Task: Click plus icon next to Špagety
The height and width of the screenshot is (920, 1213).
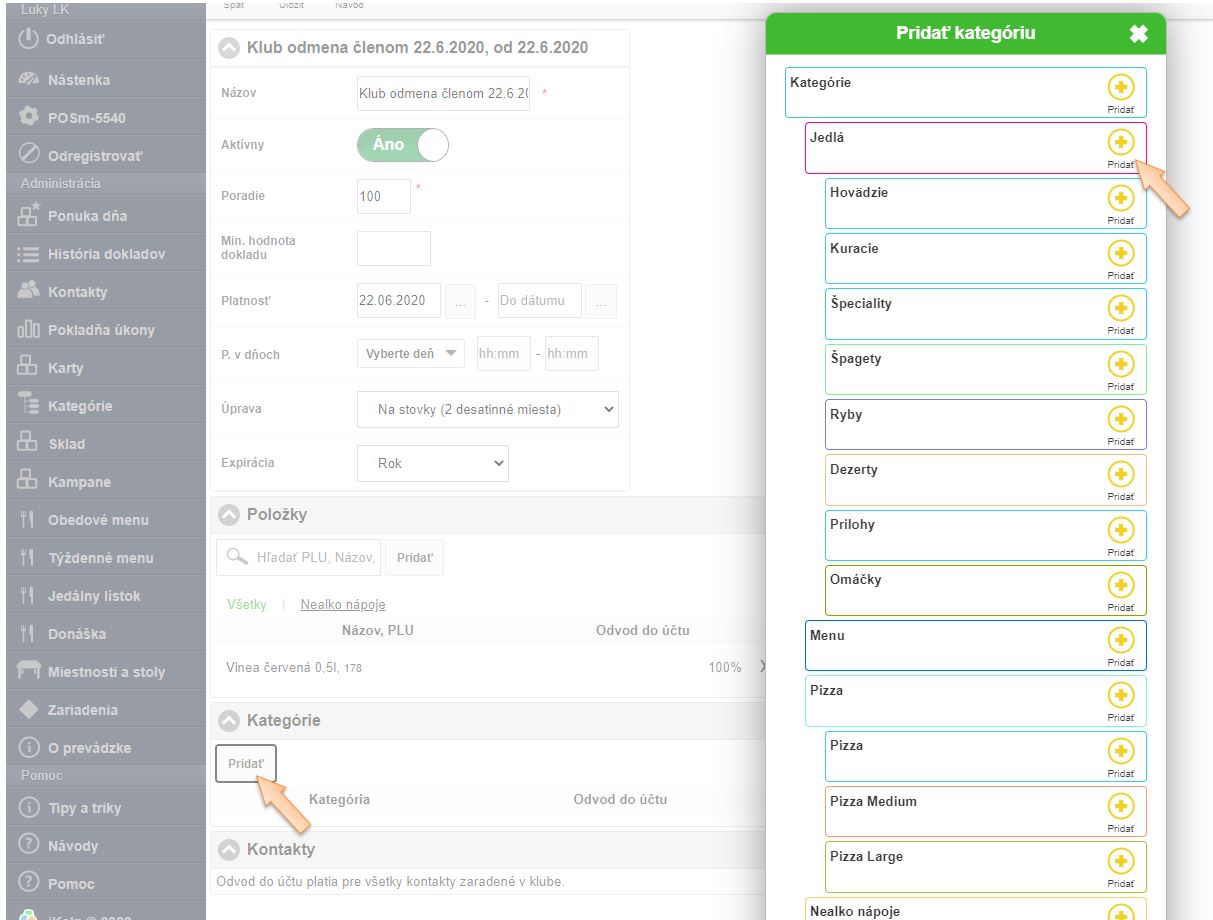Action: [1120, 364]
